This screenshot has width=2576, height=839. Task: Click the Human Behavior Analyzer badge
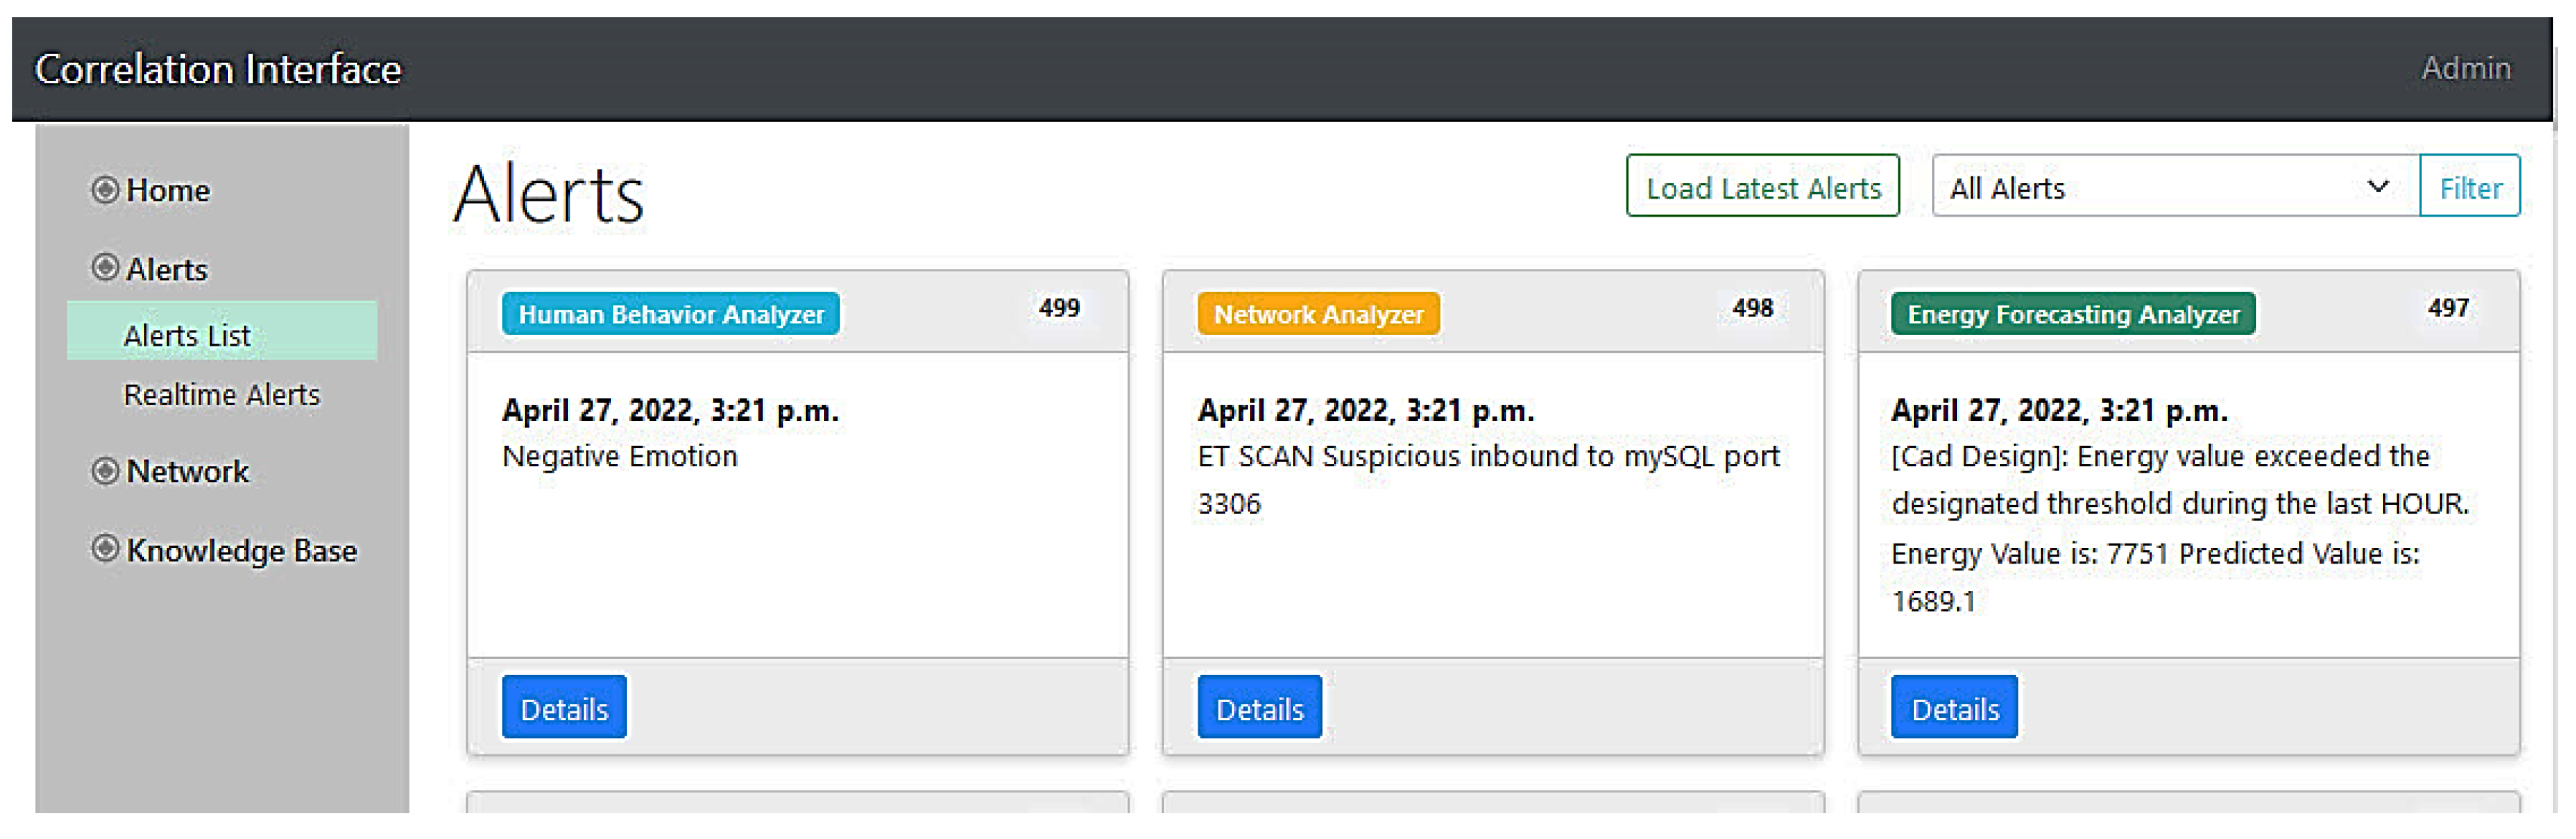(x=671, y=314)
